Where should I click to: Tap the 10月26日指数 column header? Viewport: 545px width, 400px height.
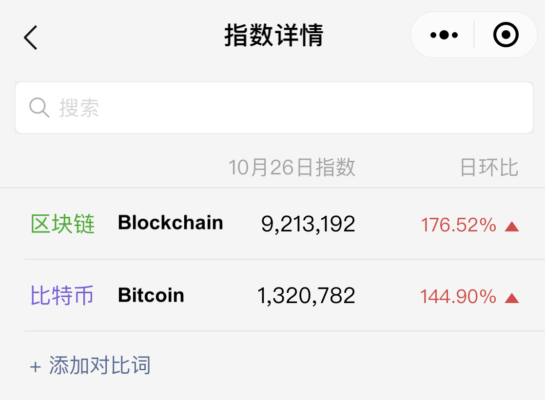[292, 168]
